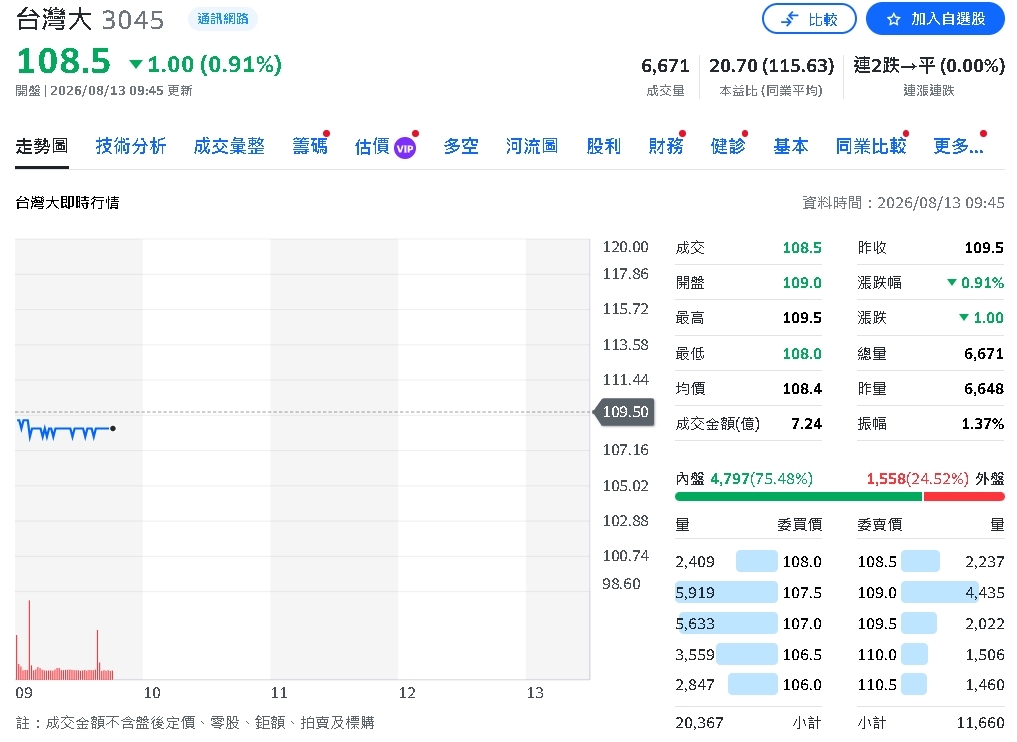This screenshot has height=742, width=1017.
Task: Click ask volume 1,460
Action: [985, 685]
